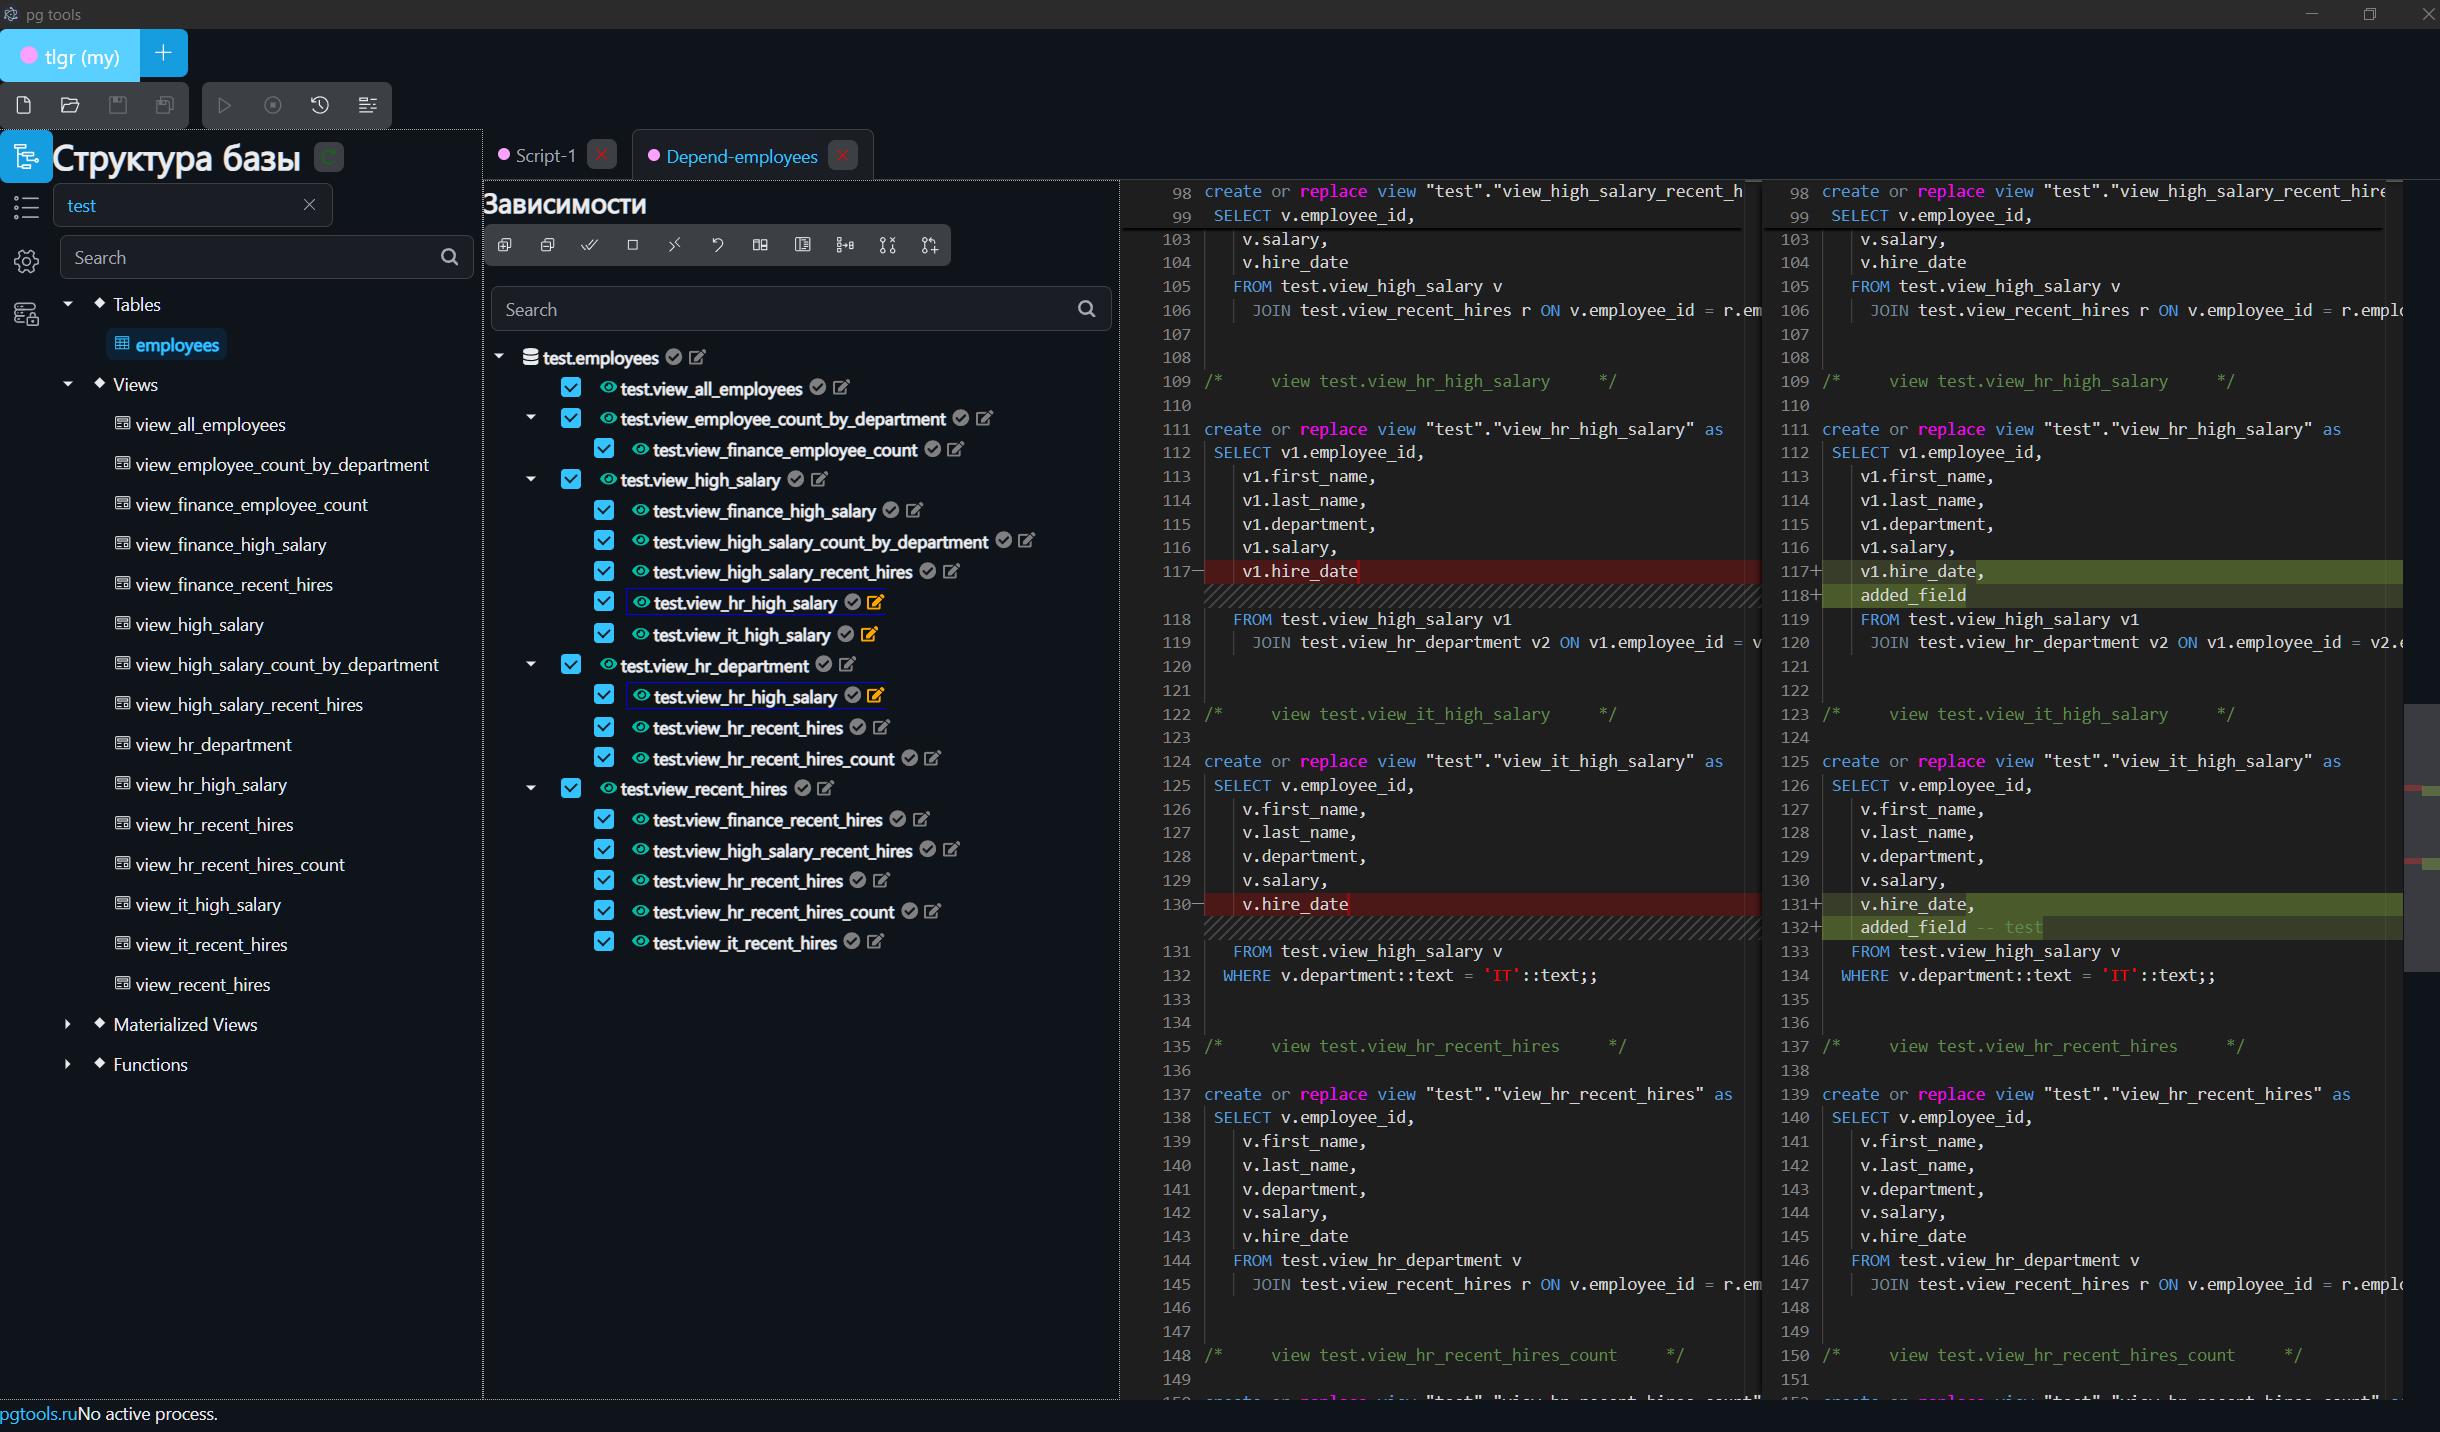The image size is (2440, 1432).
Task: Collapse test.view_hr_department dependency branch
Action: point(531,665)
